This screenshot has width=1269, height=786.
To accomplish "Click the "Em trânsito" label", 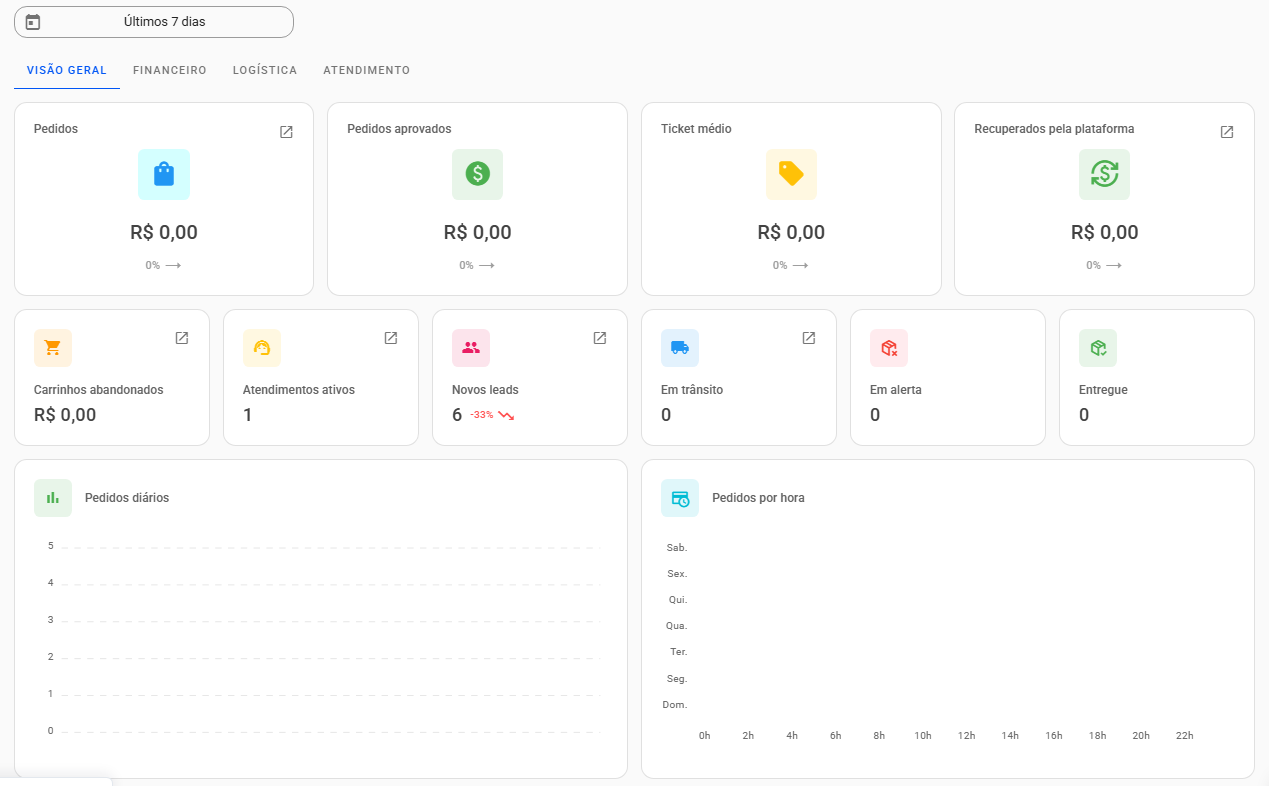I will pos(692,390).
